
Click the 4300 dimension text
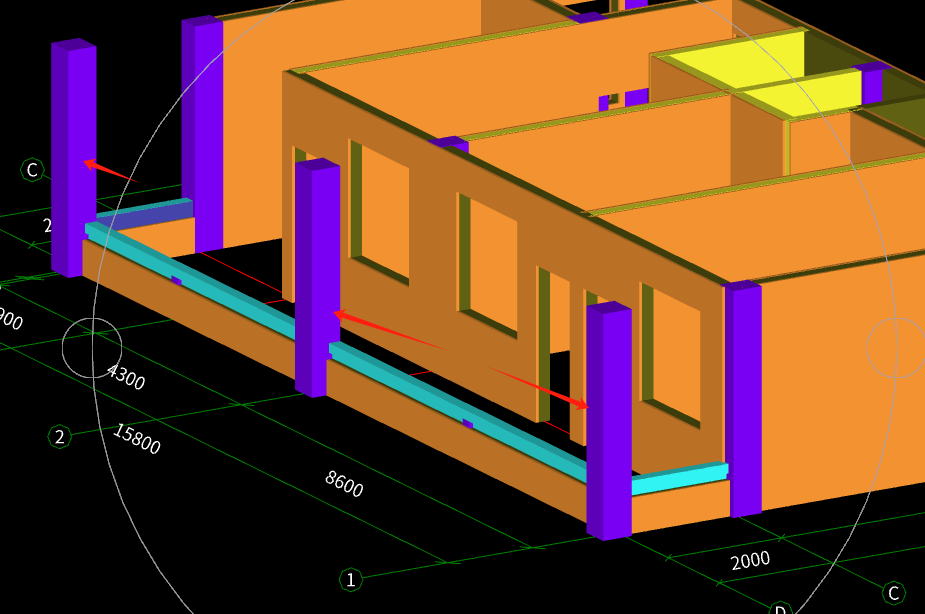126,377
